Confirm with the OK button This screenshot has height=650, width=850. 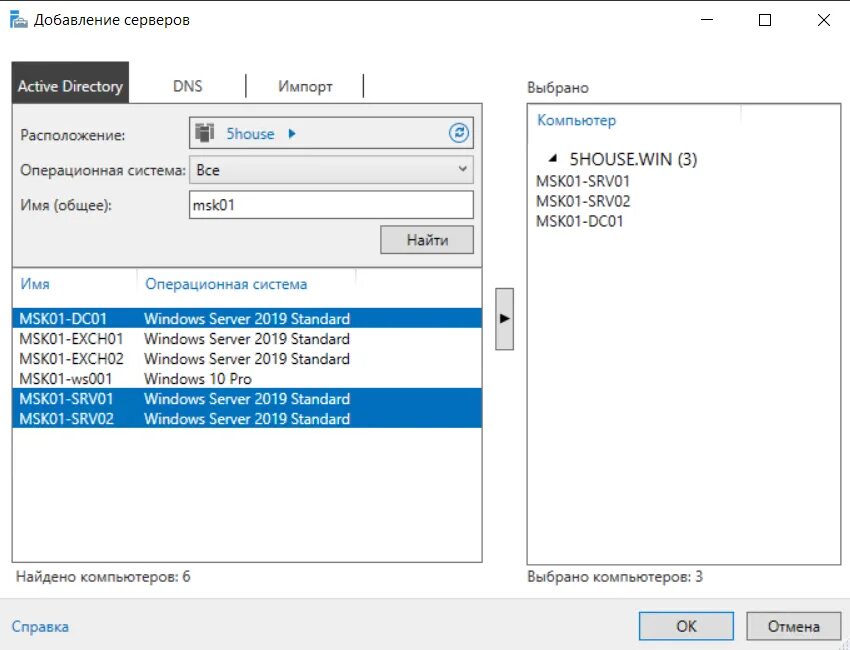686,626
